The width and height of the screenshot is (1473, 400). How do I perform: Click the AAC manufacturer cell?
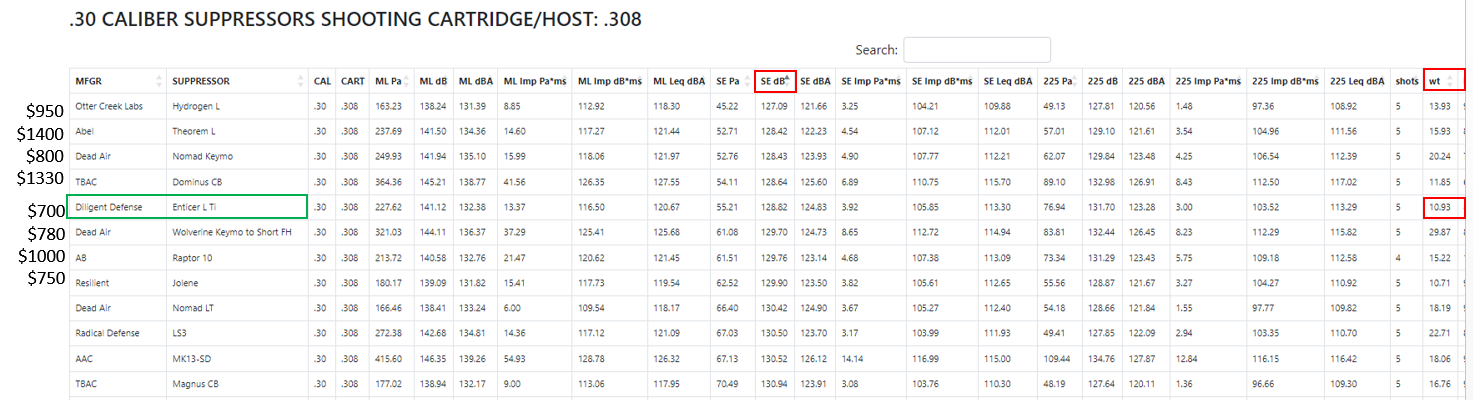pyautogui.click(x=116, y=358)
